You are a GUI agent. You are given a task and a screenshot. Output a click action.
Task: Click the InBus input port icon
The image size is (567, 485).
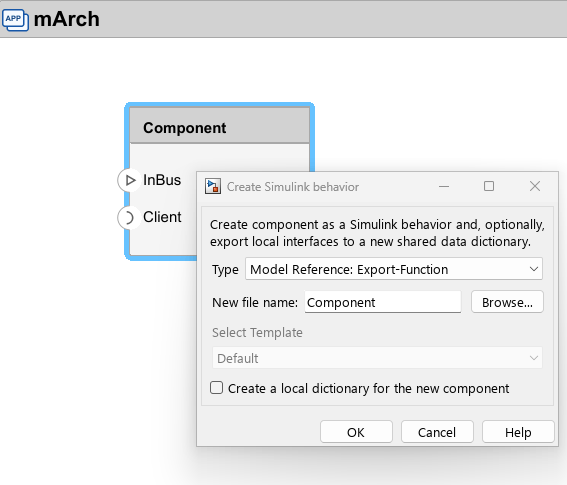(129, 180)
